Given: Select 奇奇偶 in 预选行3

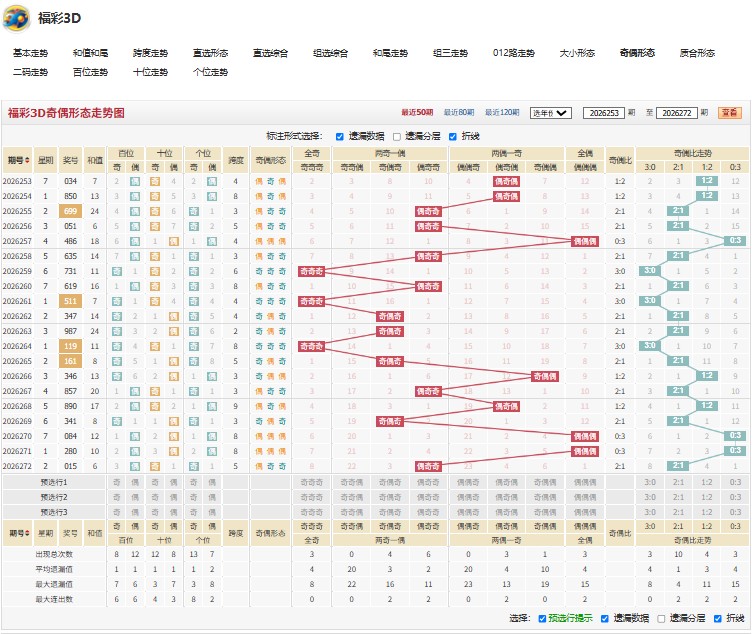Looking at the screenshot, I should pyautogui.click(x=352, y=512).
